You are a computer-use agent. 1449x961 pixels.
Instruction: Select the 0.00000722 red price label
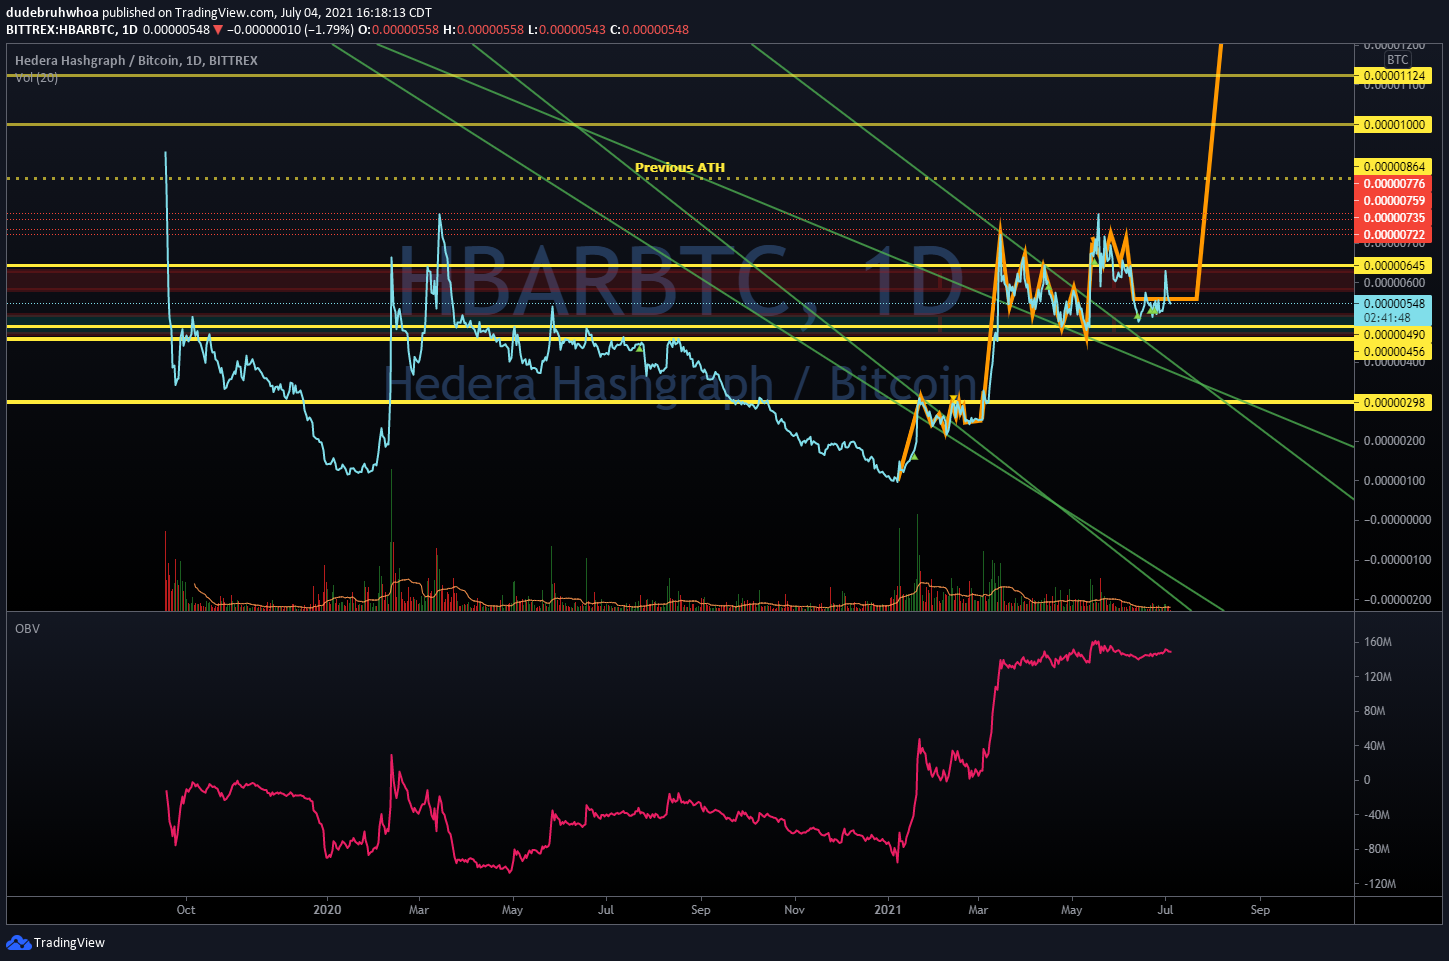[1393, 235]
